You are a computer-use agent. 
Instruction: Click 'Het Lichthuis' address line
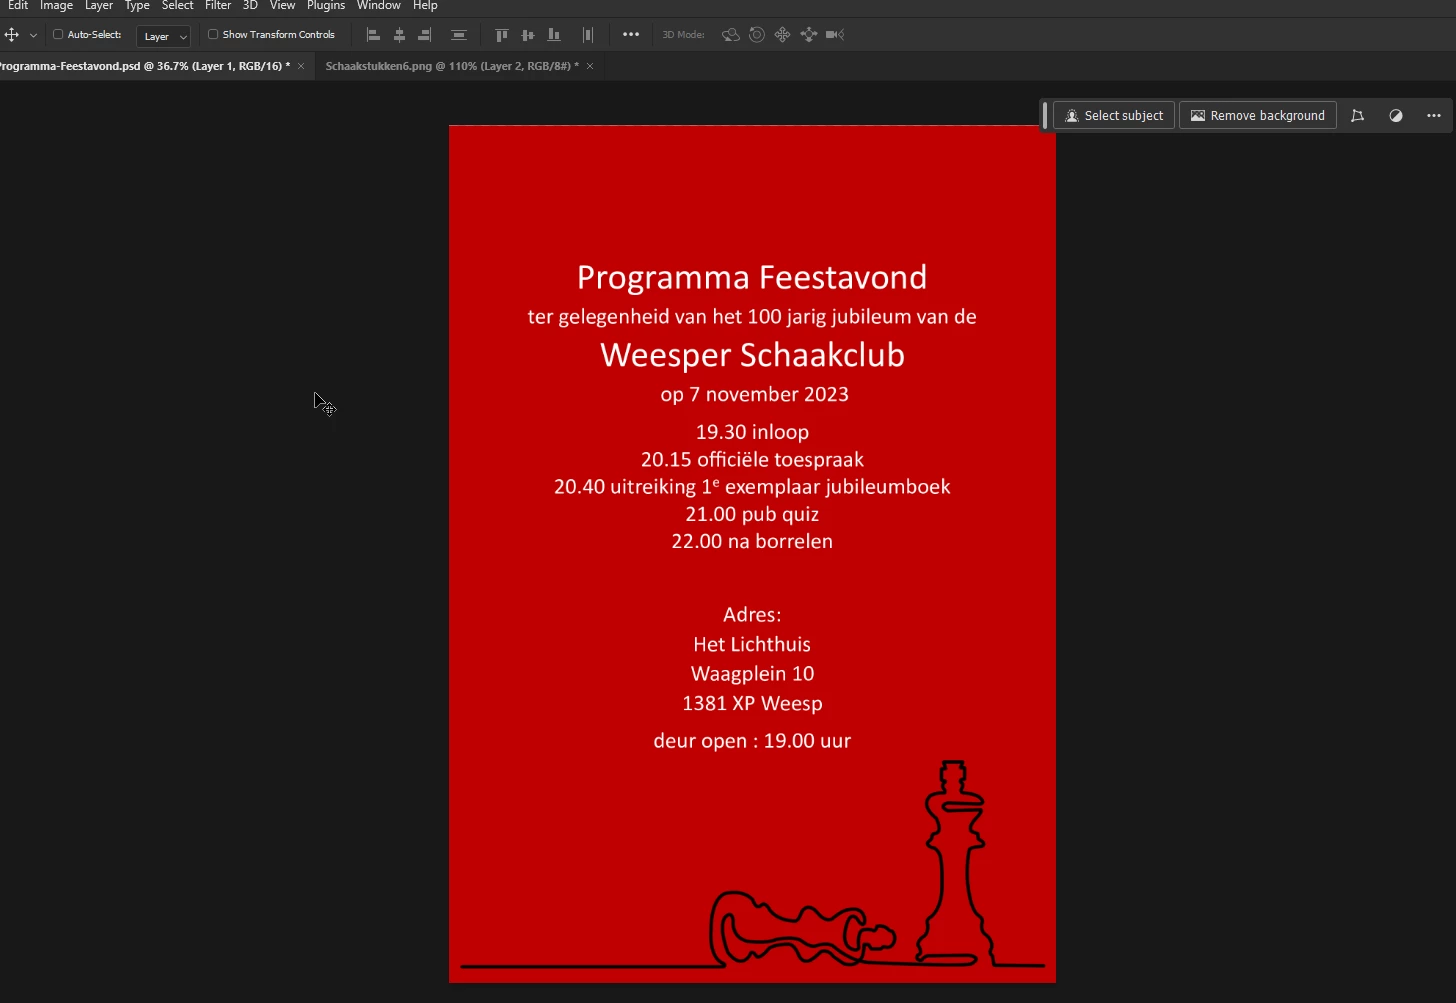752,644
